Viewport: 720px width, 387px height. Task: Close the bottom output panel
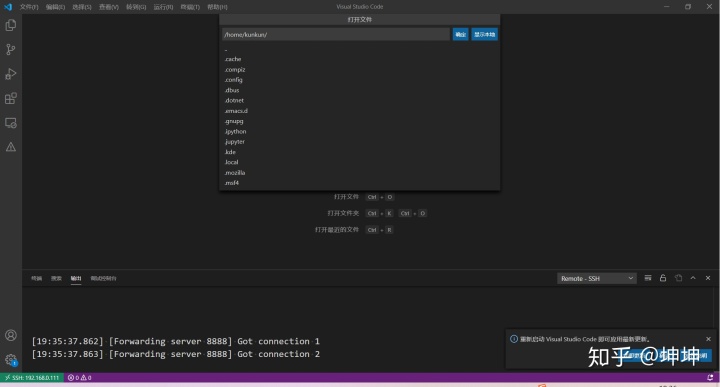click(708, 278)
